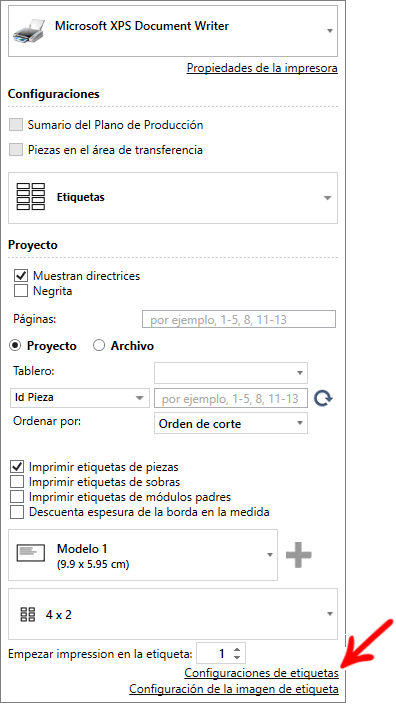Expand the Orden de corte dropdown
Viewport: 396px width, 704px height.
coord(231,424)
